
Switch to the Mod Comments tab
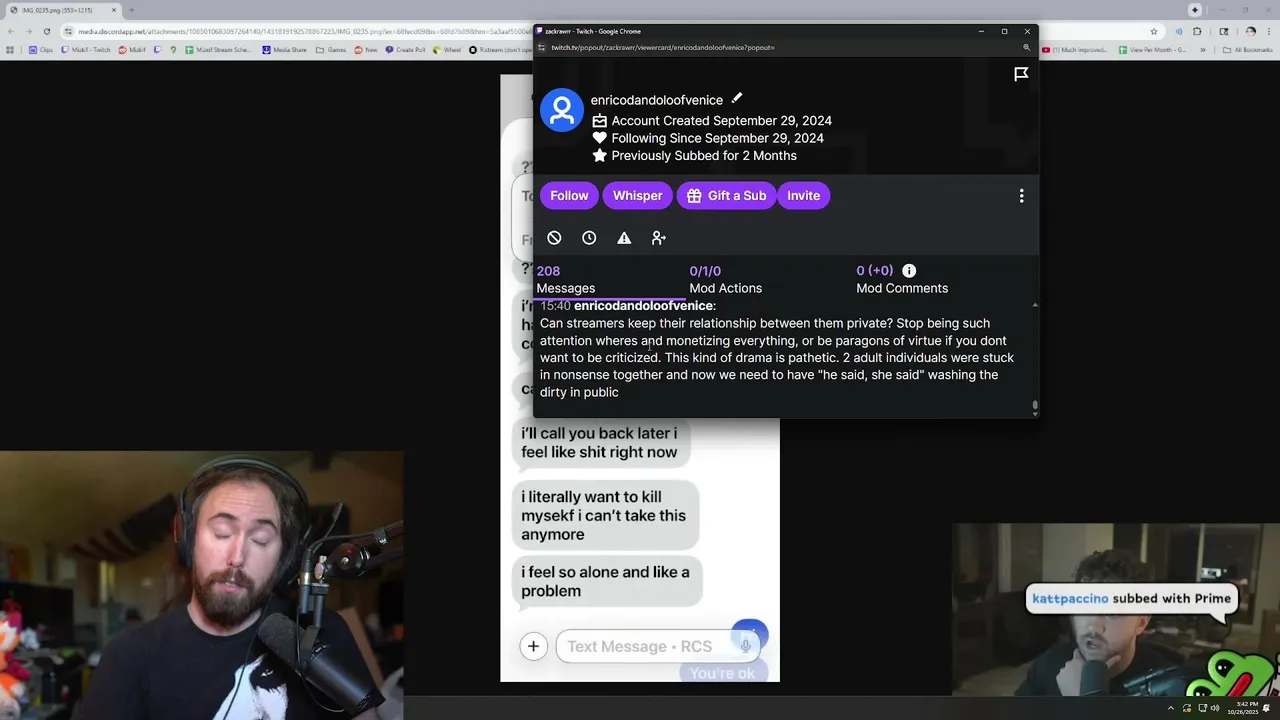click(x=902, y=280)
